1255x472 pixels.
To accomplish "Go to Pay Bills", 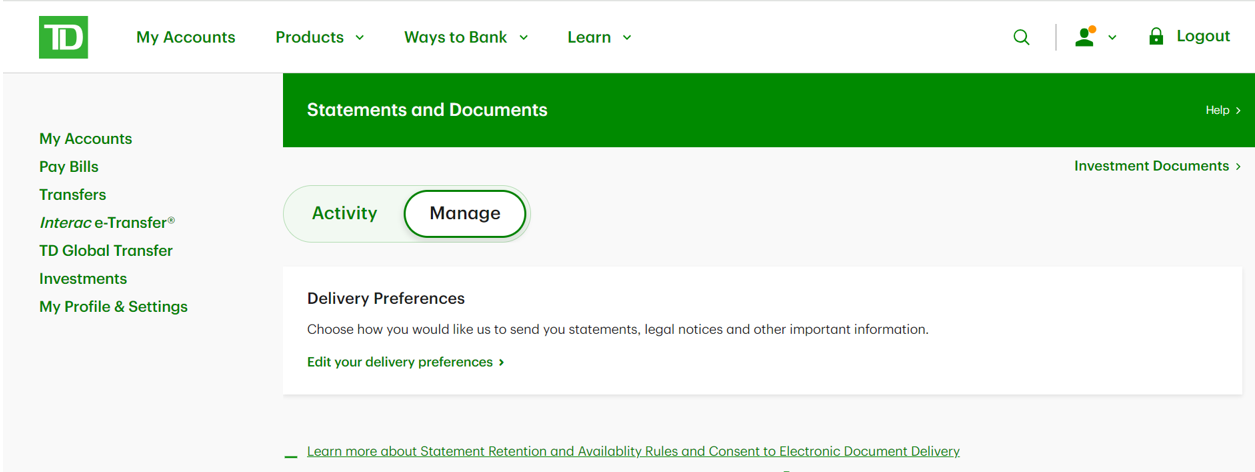I will [69, 167].
